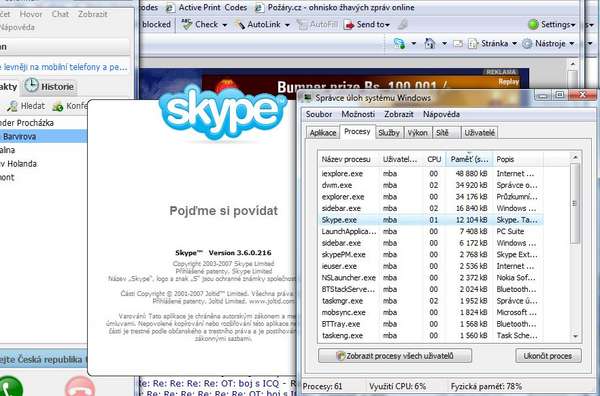
Task: Click red hang up button in Skype
Action: coord(80,386)
